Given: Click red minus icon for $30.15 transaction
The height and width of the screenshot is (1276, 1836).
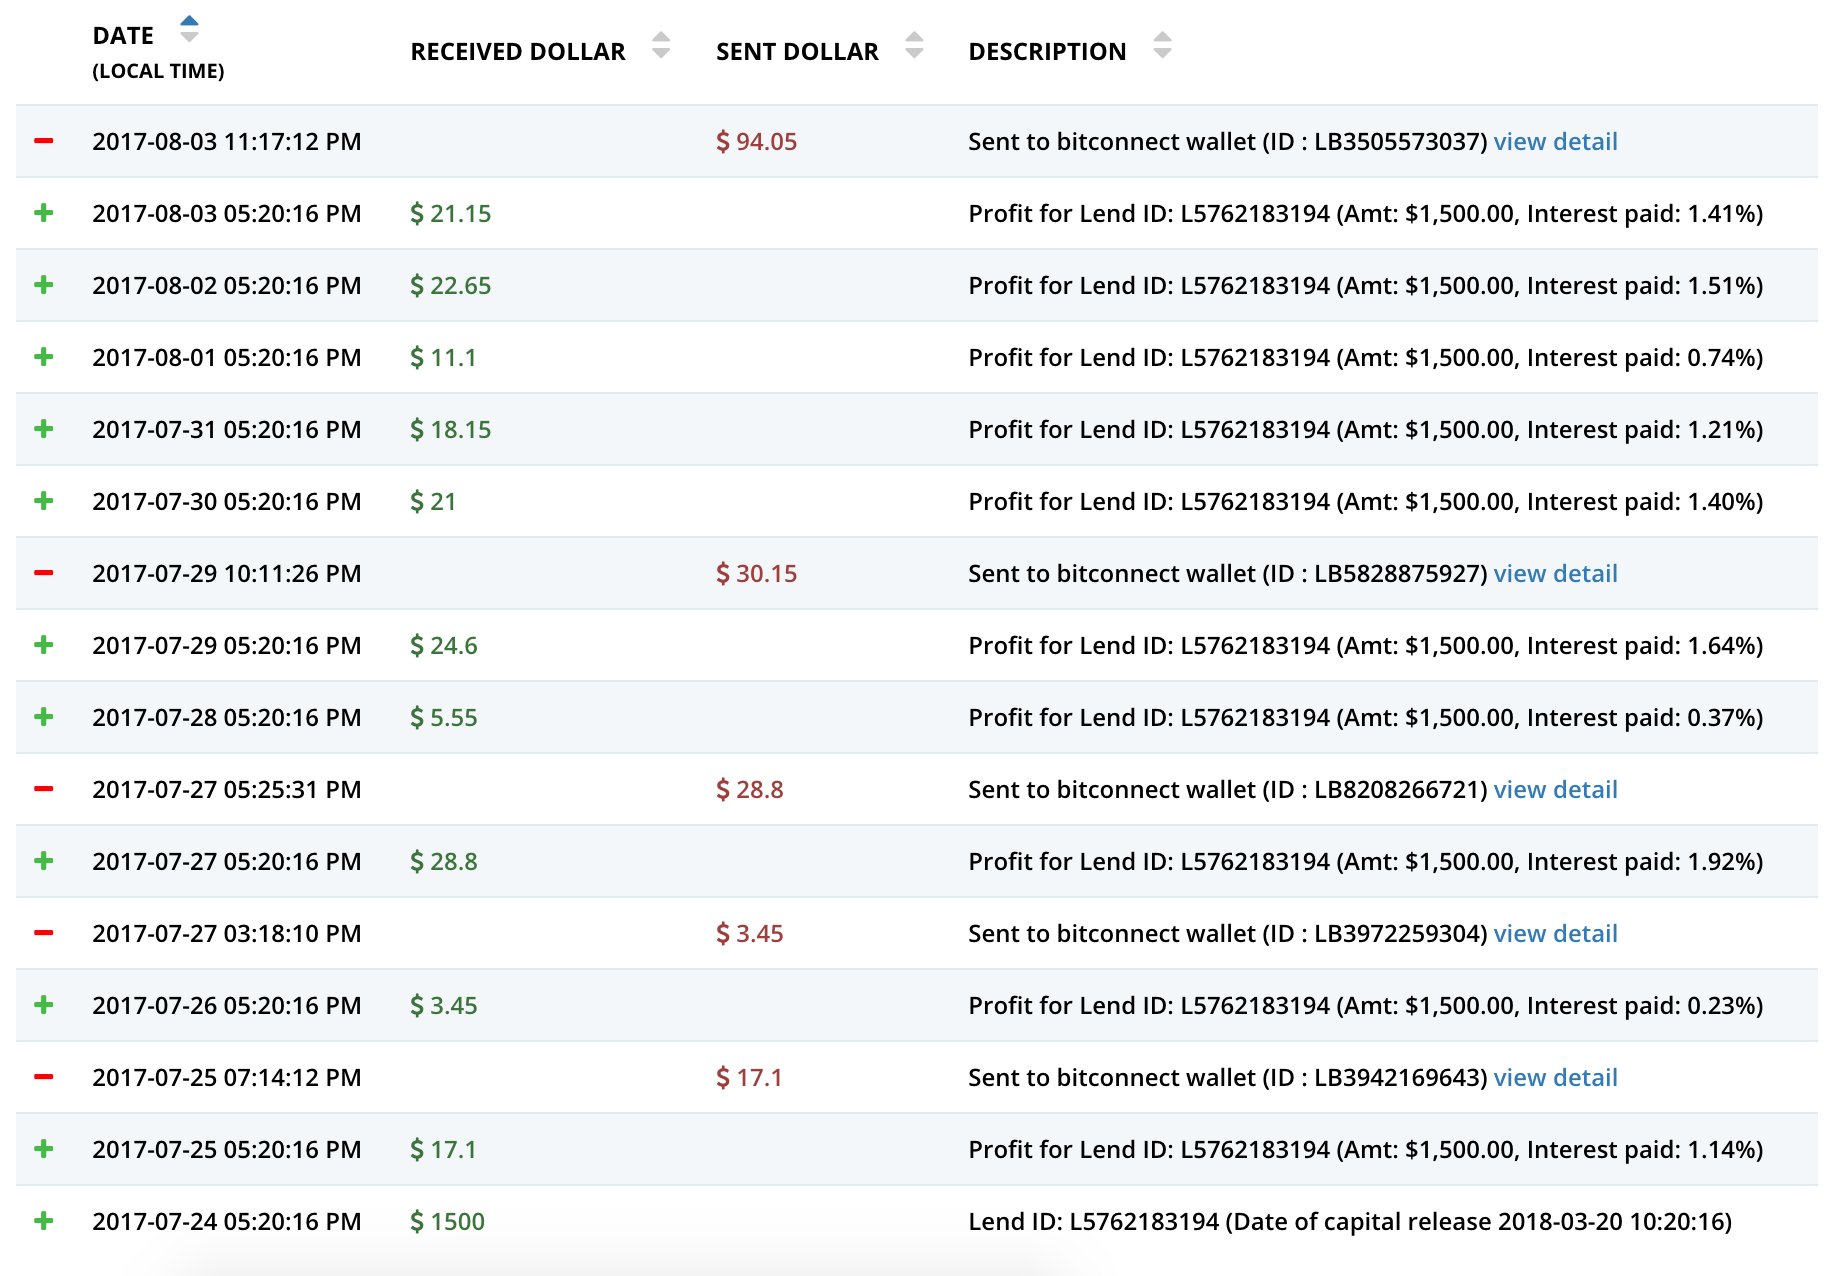Looking at the screenshot, I should [x=43, y=573].
